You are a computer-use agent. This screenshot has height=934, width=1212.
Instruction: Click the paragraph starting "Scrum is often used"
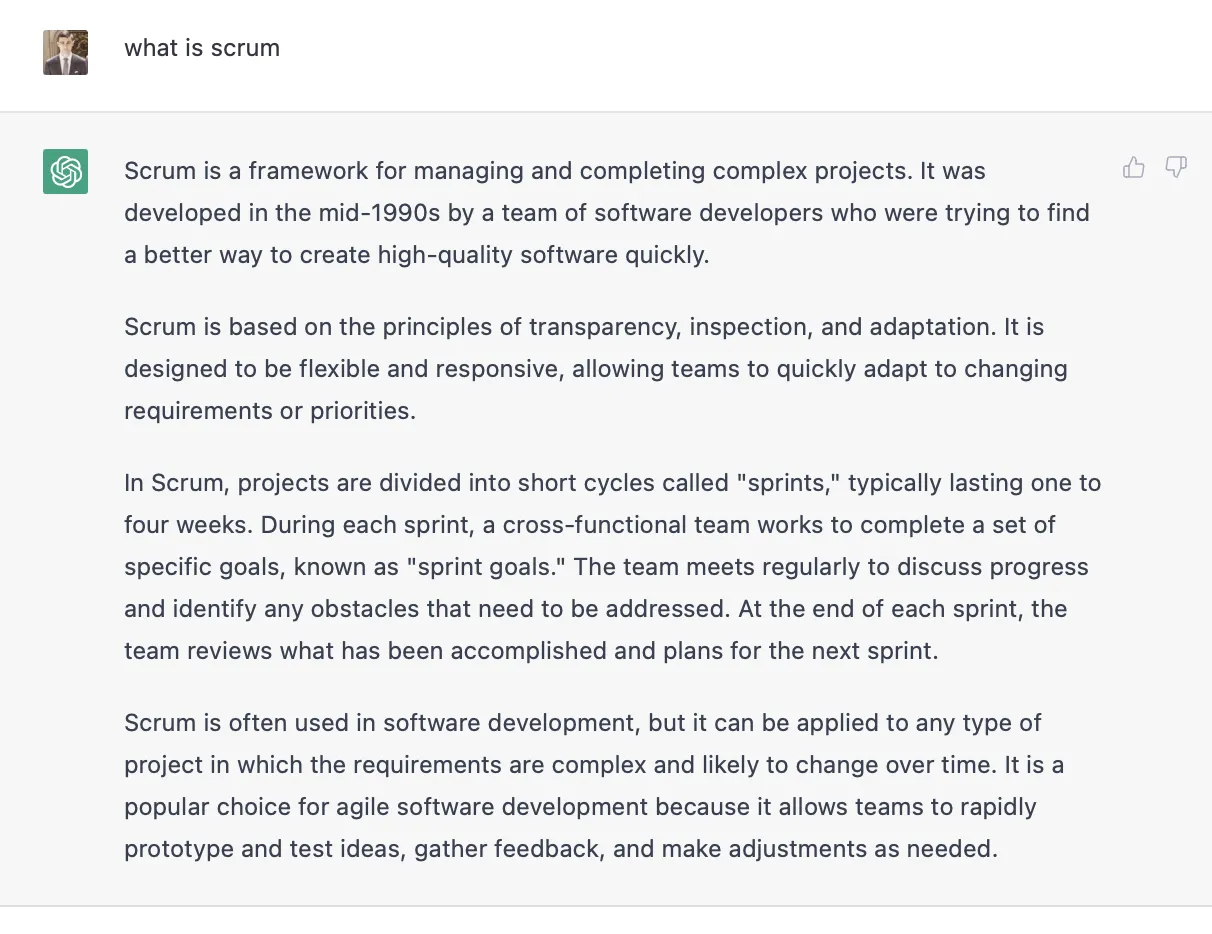594,786
